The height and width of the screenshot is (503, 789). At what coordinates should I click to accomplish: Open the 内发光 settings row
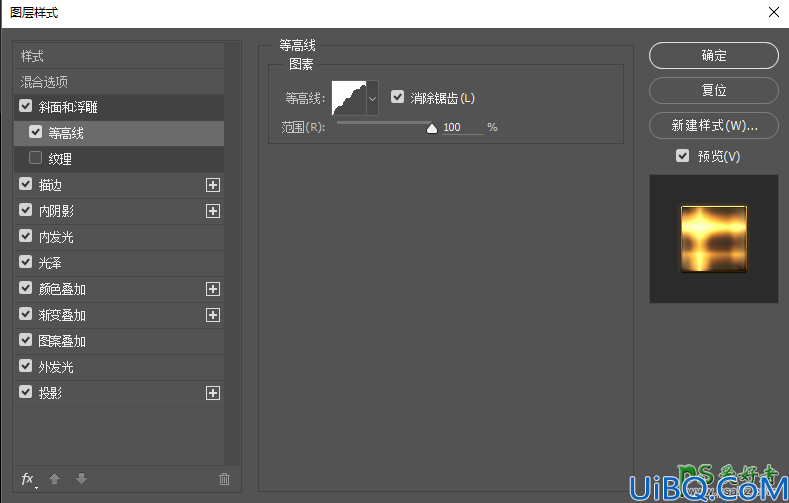pyautogui.click(x=119, y=237)
